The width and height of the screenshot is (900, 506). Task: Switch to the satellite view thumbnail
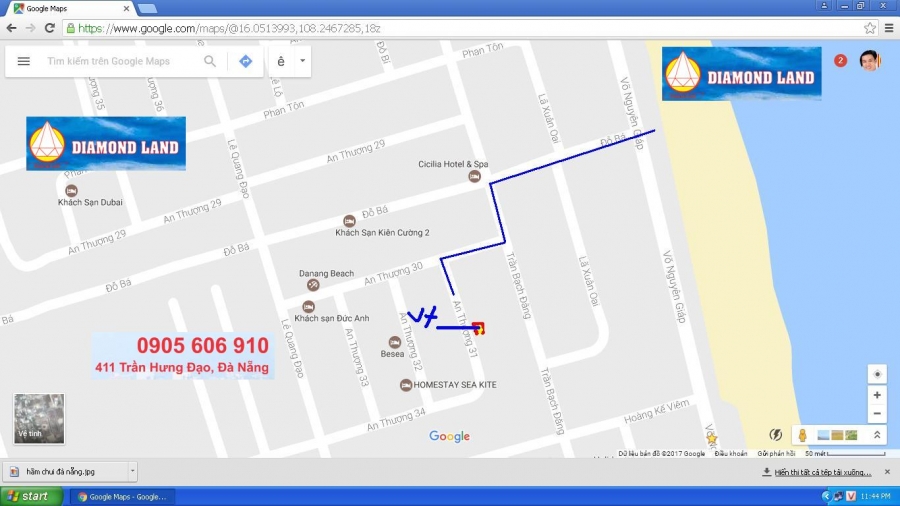point(39,418)
